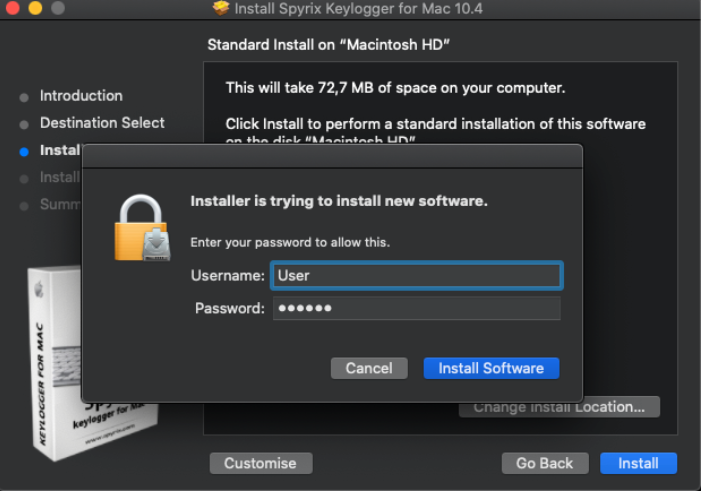
Task: Click the window title 'Install Spyrix Keylogger for Mac 10.4'
Action: coord(359,8)
